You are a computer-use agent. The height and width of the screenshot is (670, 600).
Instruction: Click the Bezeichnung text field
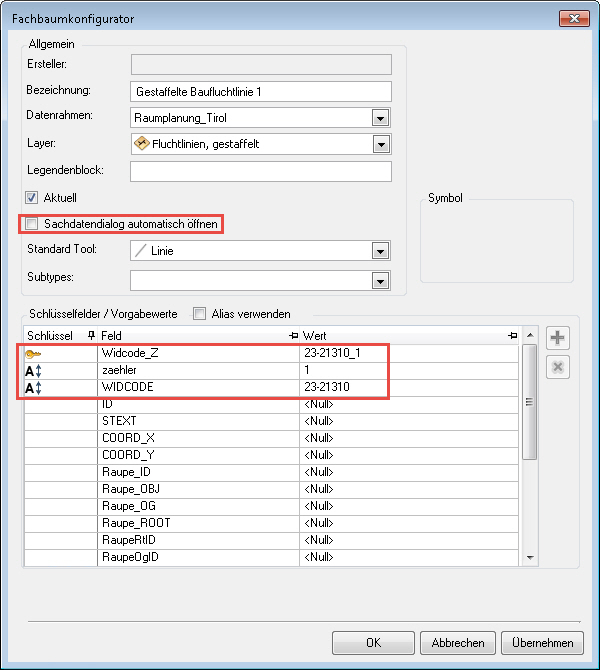260,91
